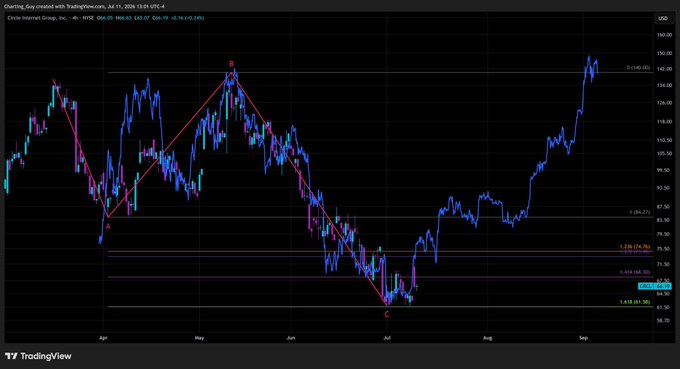This screenshot has width=680, height=369.
Task: Click the Aug label on time axis
Action: click(487, 337)
